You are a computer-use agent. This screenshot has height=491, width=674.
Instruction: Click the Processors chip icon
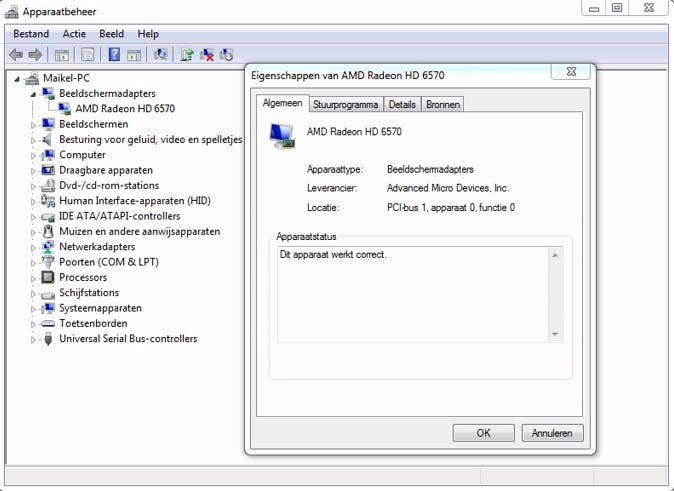tap(48, 277)
